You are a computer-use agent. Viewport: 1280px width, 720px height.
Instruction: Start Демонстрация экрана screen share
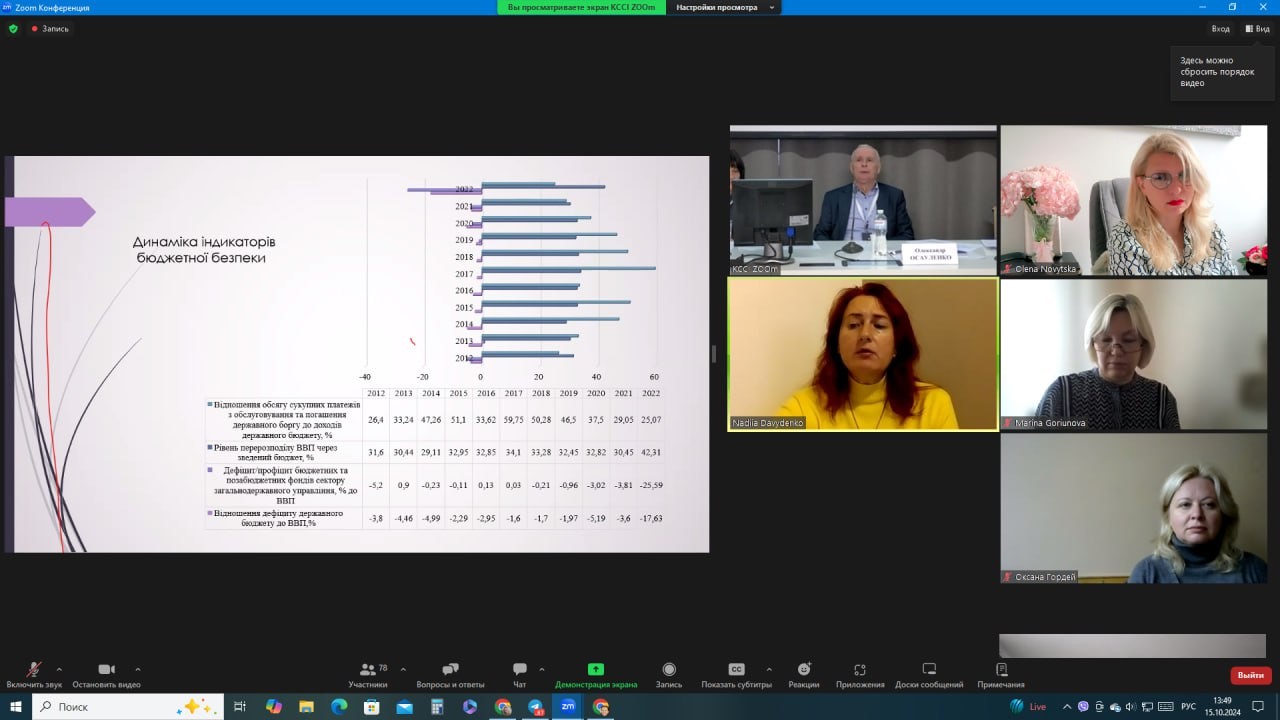596,676
